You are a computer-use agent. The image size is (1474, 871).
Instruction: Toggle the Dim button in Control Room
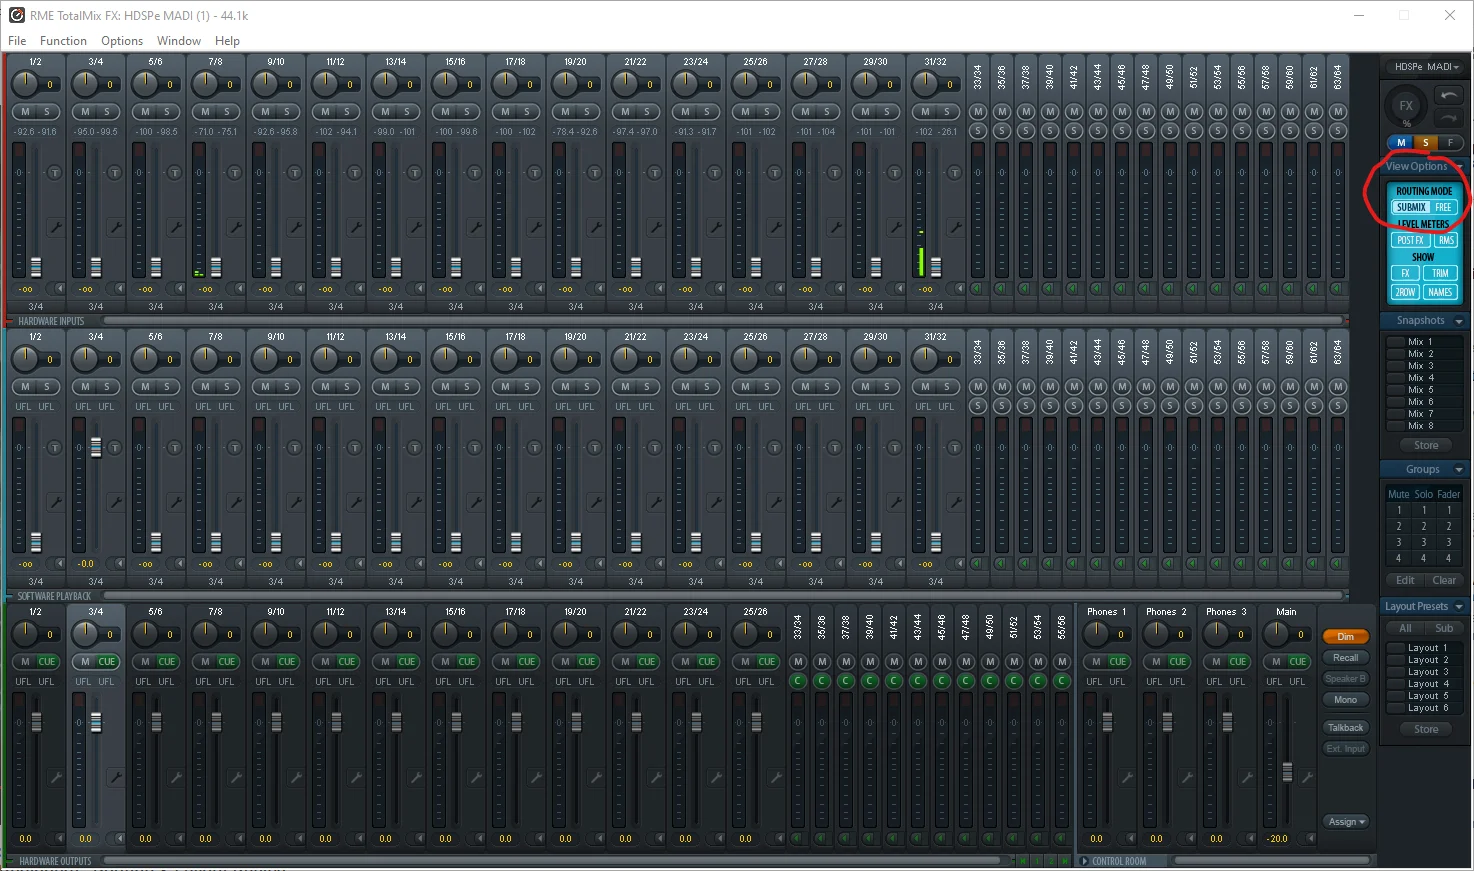pyautogui.click(x=1345, y=636)
